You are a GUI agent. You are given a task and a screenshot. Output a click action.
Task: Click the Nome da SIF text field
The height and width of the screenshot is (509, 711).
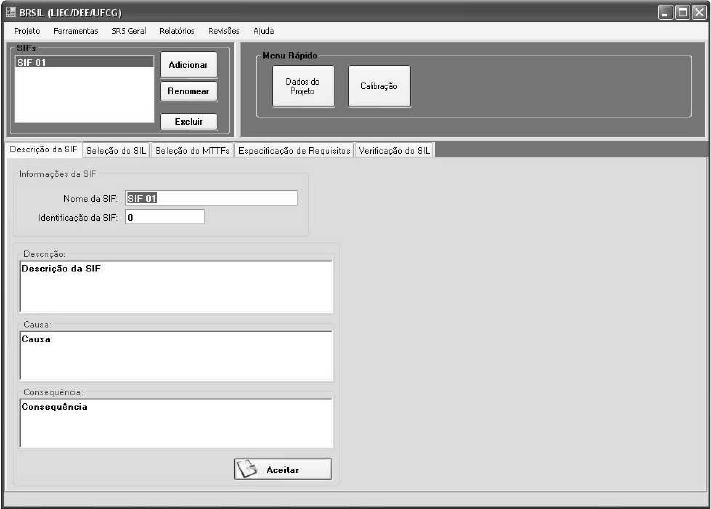coord(211,198)
